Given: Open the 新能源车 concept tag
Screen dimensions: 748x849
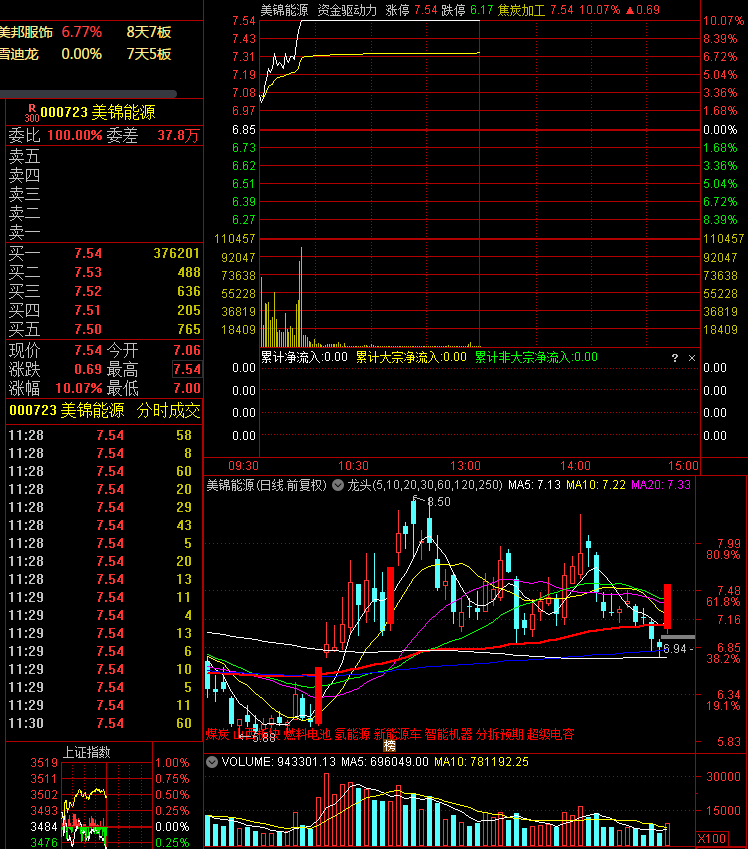Looking at the screenshot, I should (397, 734).
